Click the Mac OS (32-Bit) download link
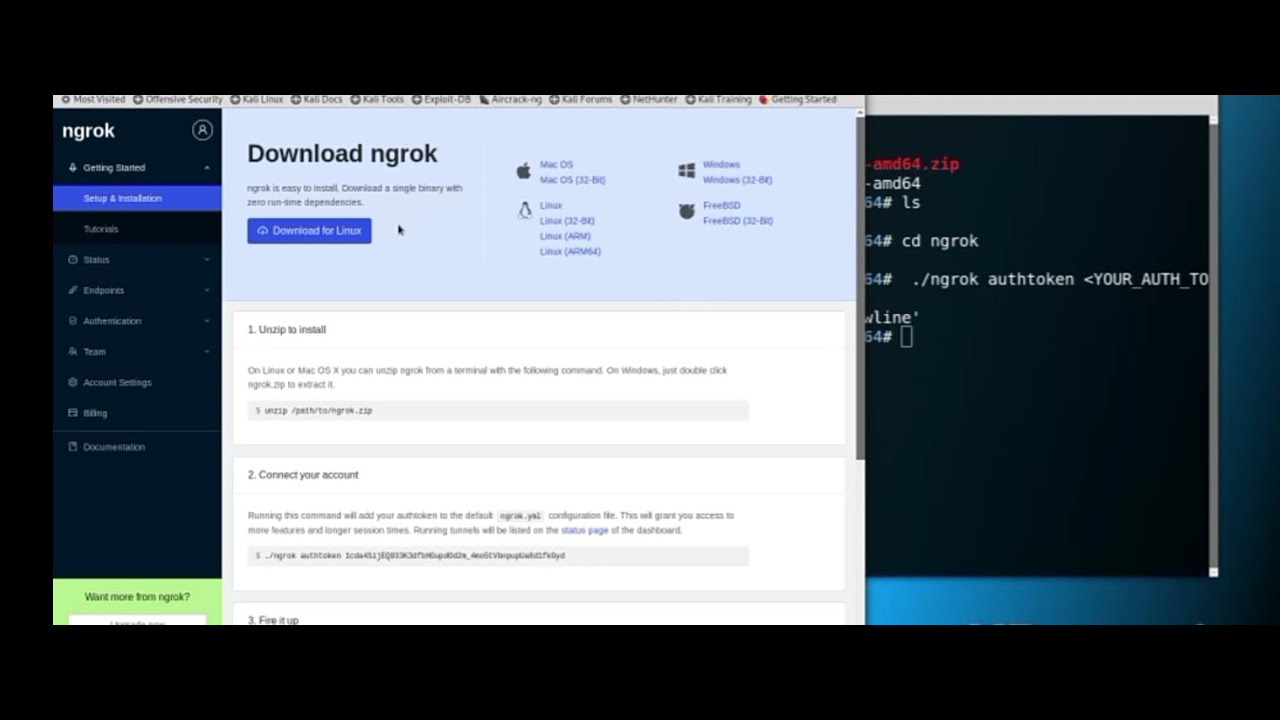This screenshot has width=1280, height=720. (572, 180)
